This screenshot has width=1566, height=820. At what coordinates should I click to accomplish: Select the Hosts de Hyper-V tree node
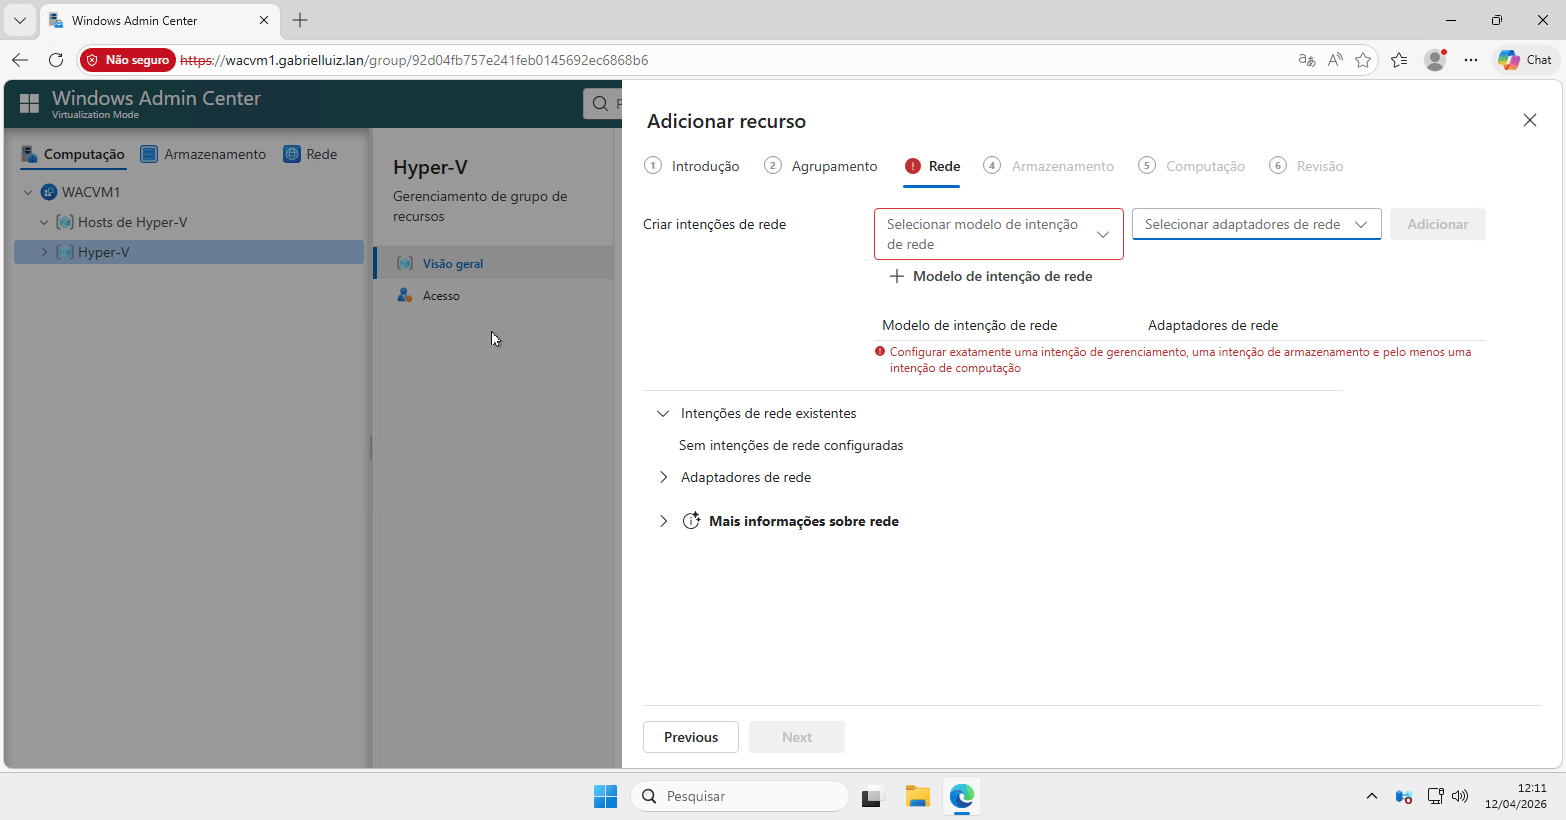tap(132, 222)
